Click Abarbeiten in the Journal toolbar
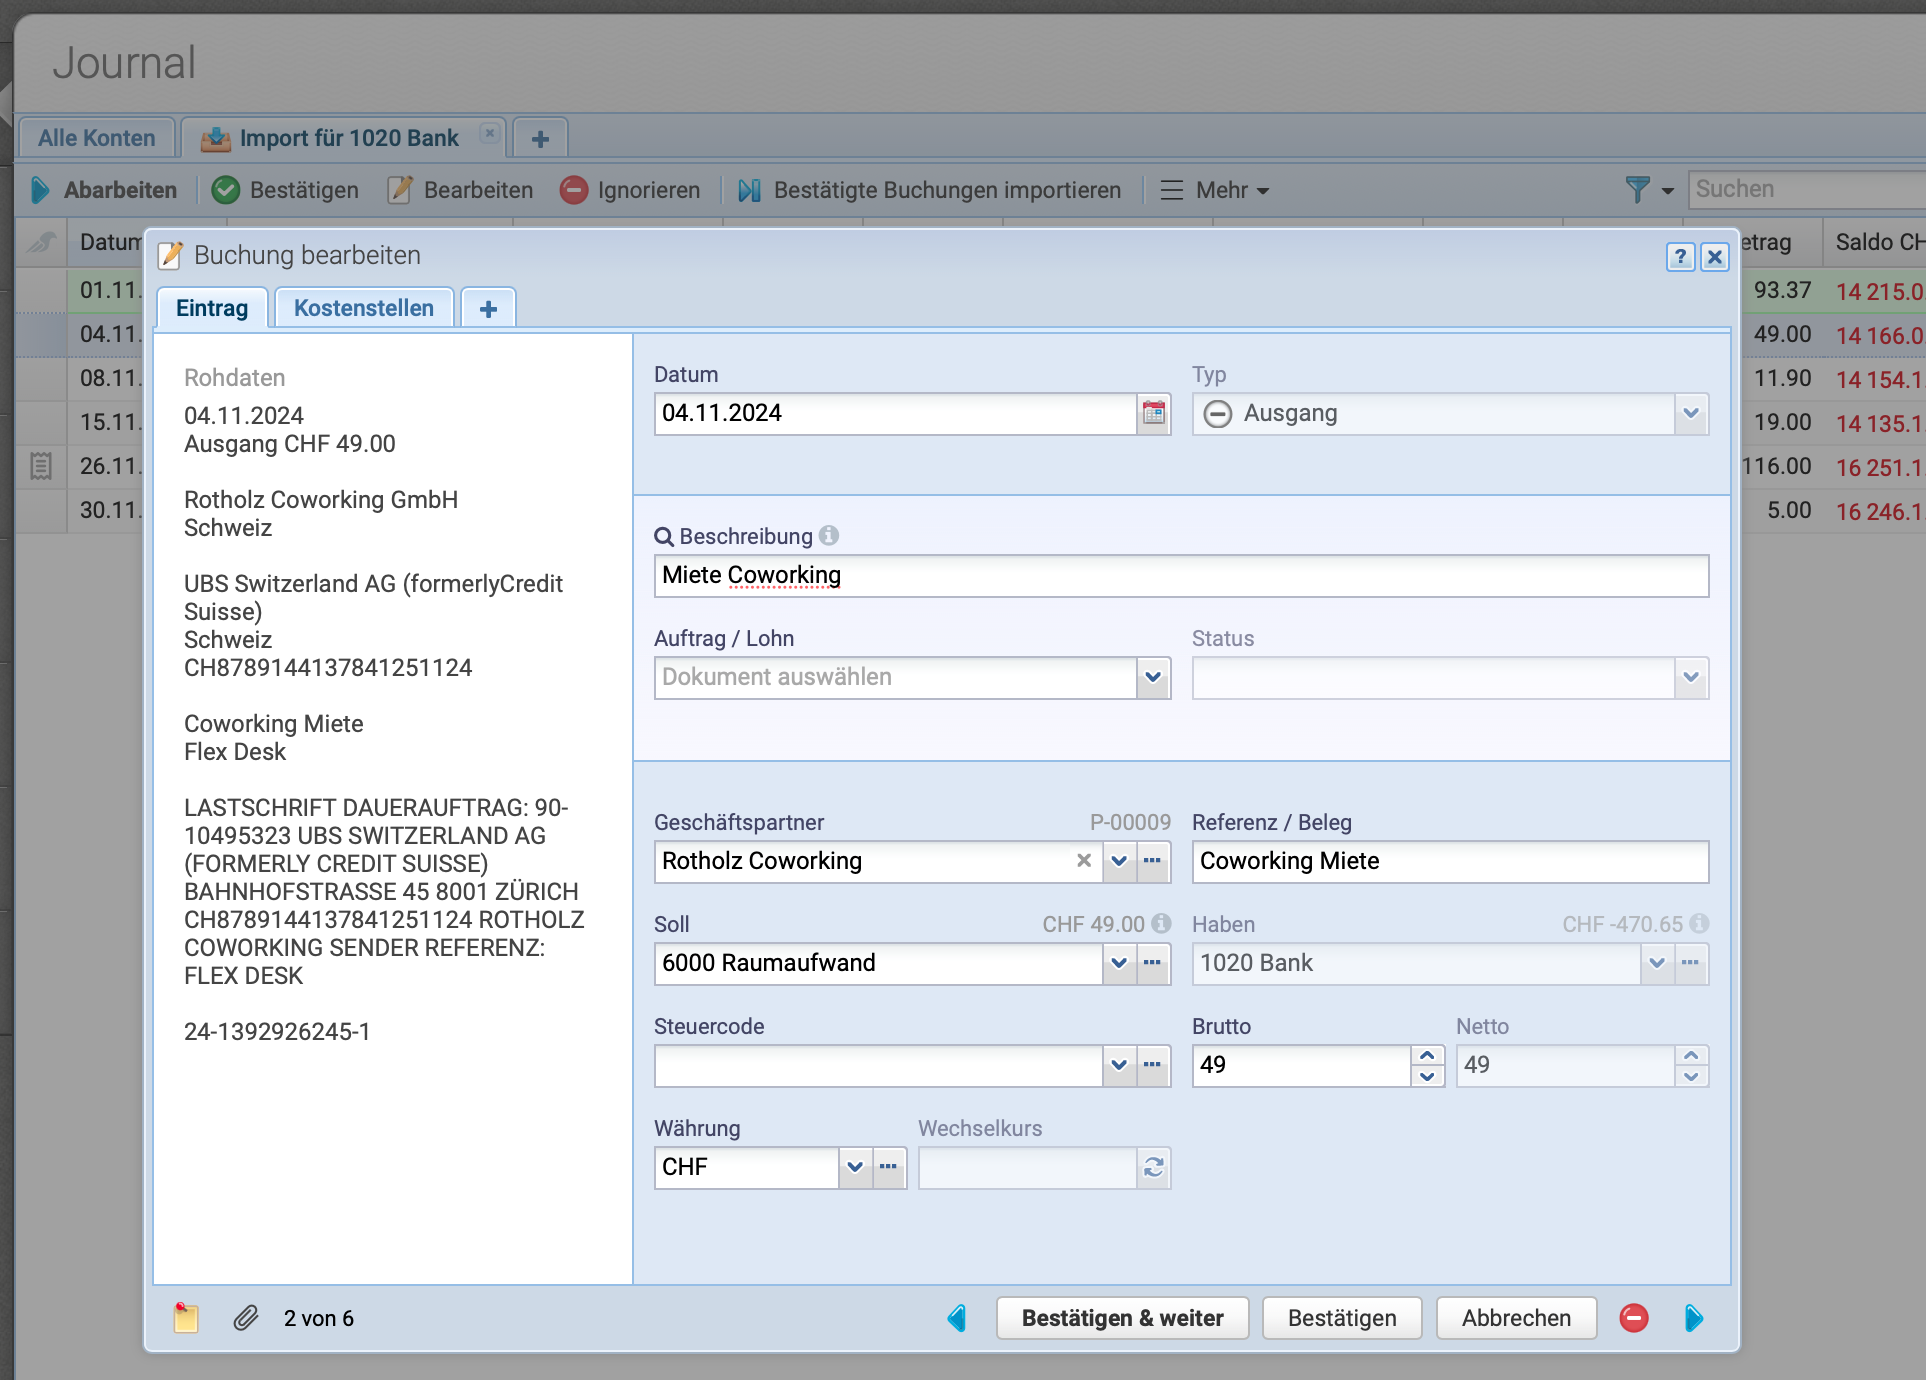Image resolution: width=1926 pixels, height=1380 pixels. pos(104,190)
